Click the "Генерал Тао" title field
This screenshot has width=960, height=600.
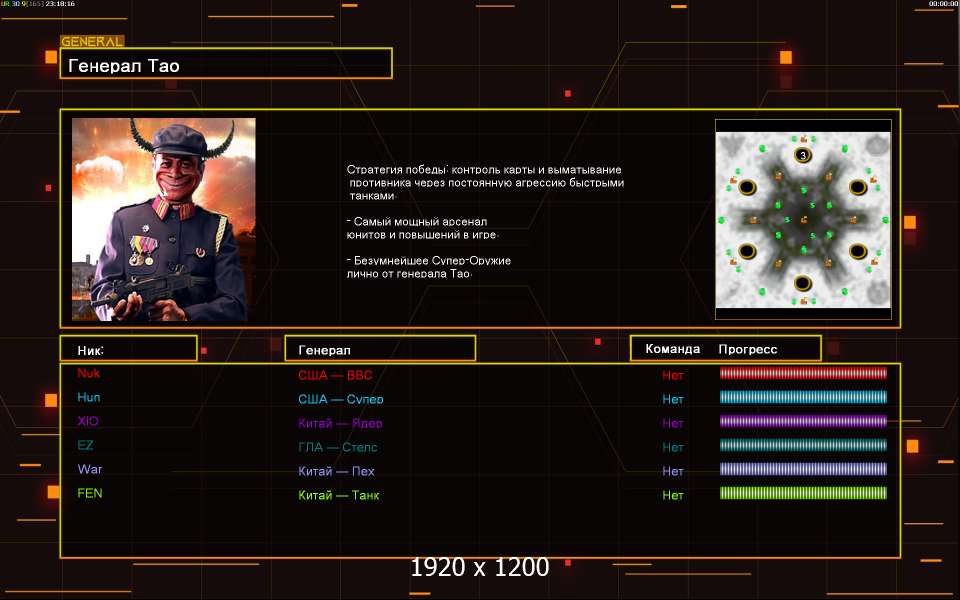coord(226,65)
